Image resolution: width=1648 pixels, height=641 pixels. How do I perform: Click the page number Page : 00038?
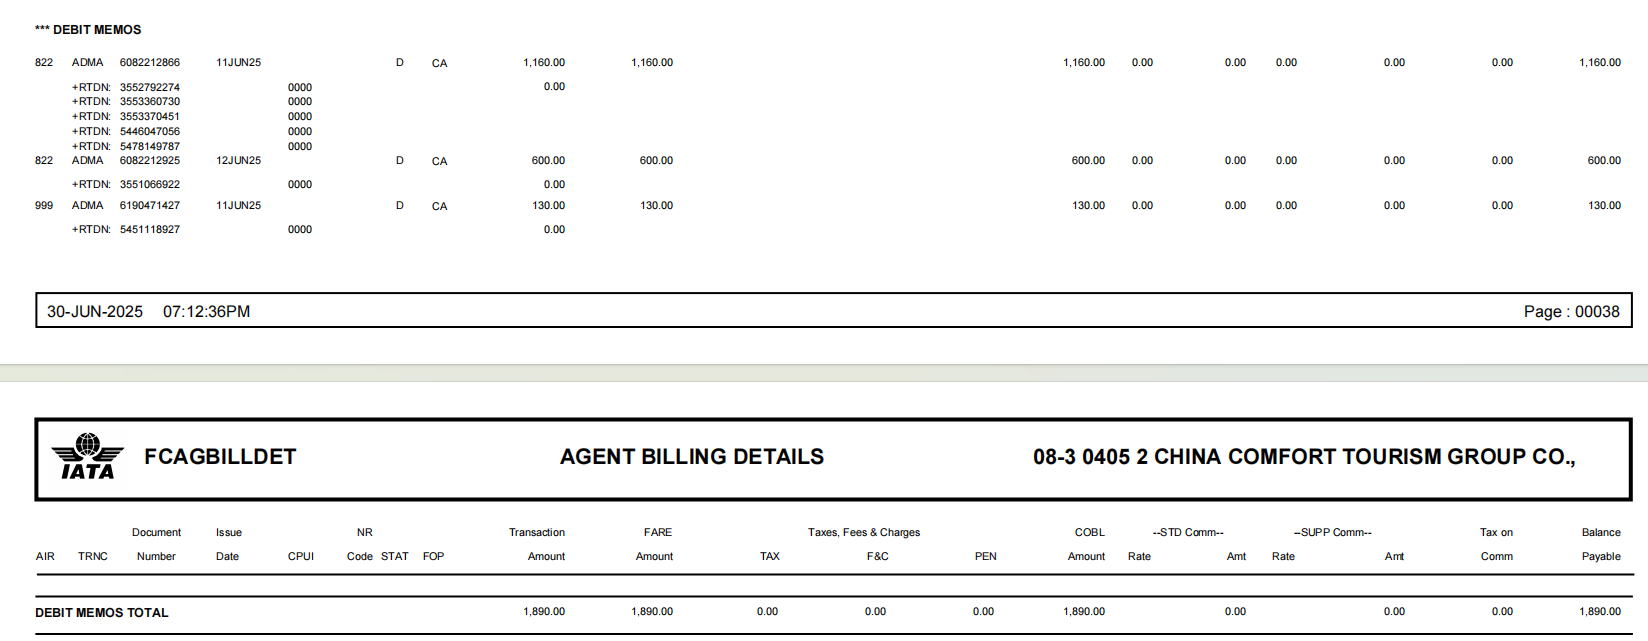coord(1571,312)
